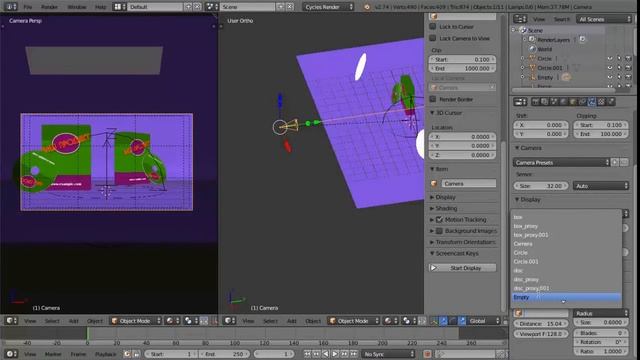640x360 pixels.
Task: Click the Start Display button
Action: click(x=462, y=268)
